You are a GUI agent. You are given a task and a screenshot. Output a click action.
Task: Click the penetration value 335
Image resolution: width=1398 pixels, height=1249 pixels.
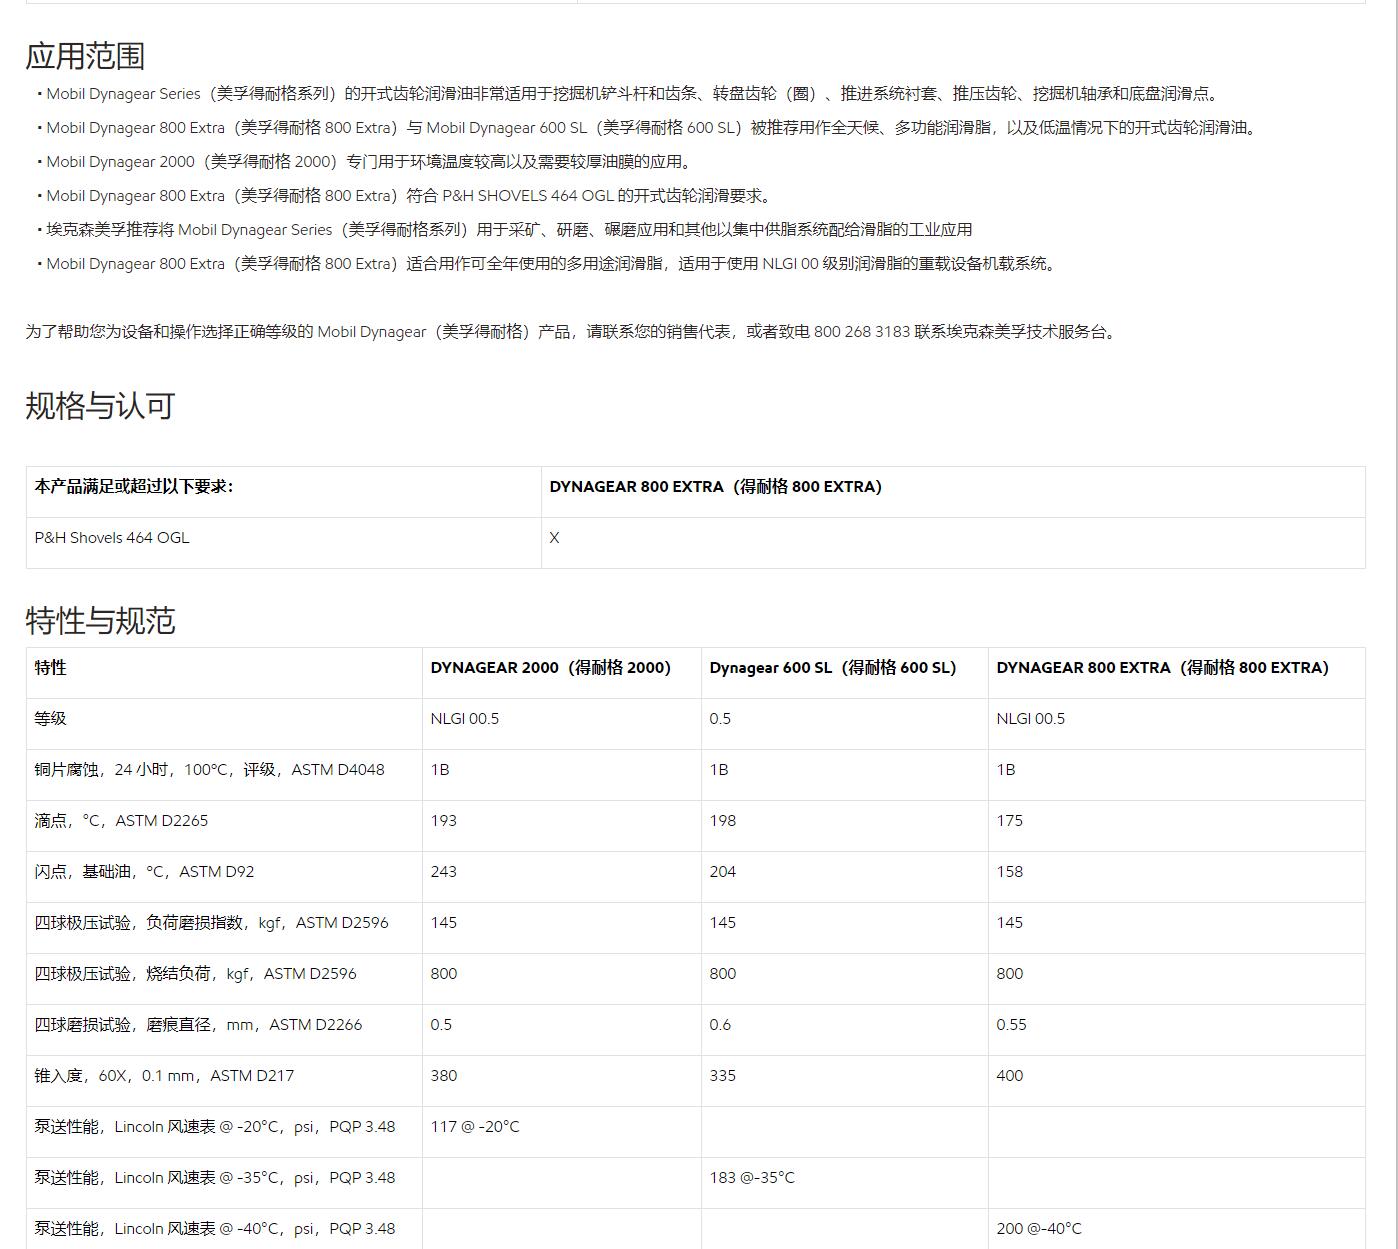[x=723, y=1076]
